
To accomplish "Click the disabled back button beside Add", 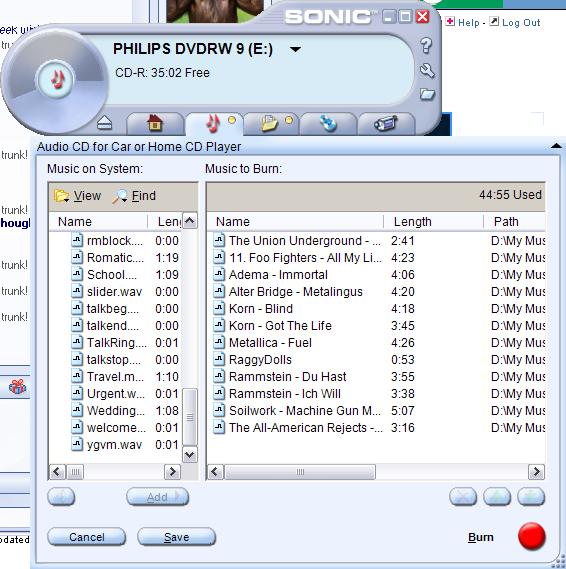I will pos(61,497).
